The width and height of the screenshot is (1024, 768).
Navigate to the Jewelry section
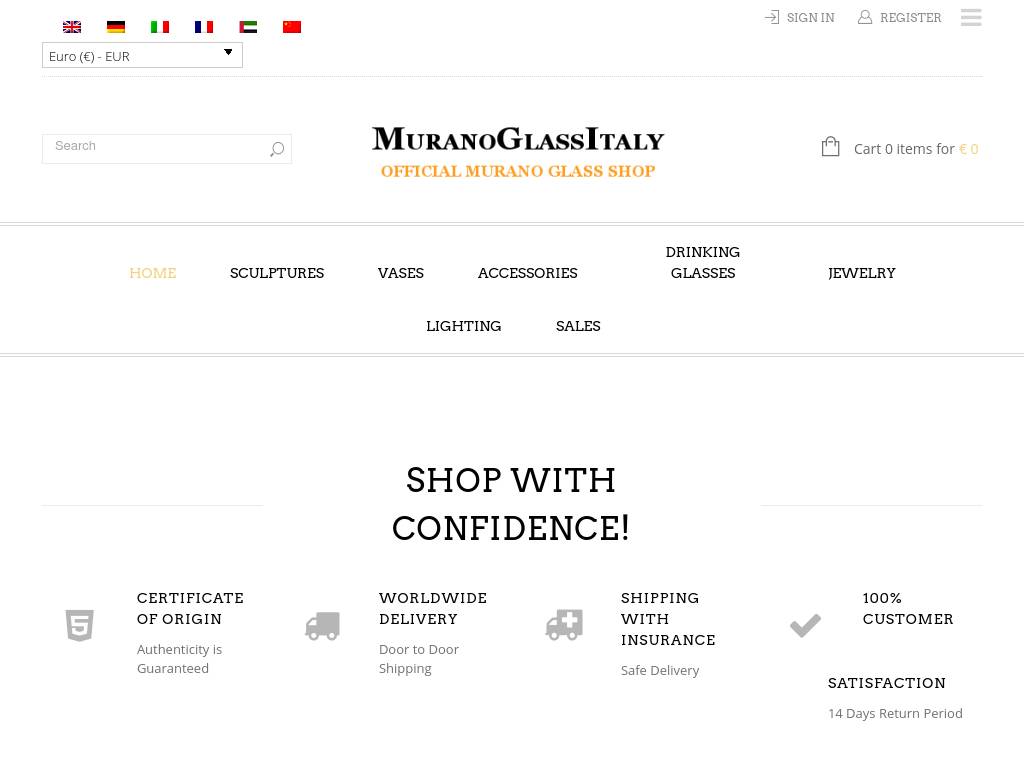(861, 273)
